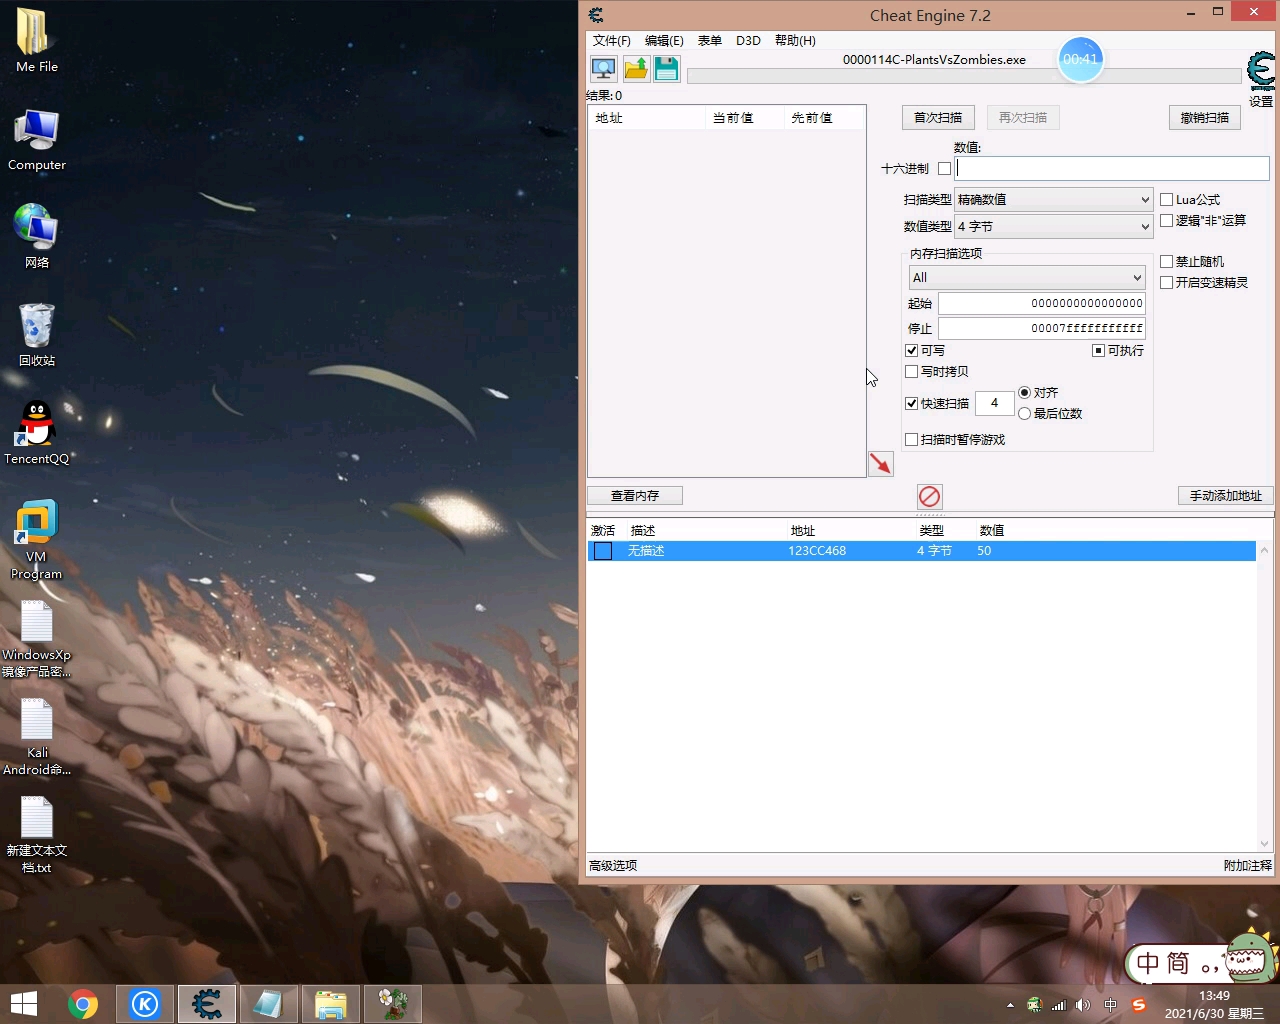Screen dimensions: 1280x1024
Task: Click the 再次扫描 next scan button
Action: pos(1022,118)
